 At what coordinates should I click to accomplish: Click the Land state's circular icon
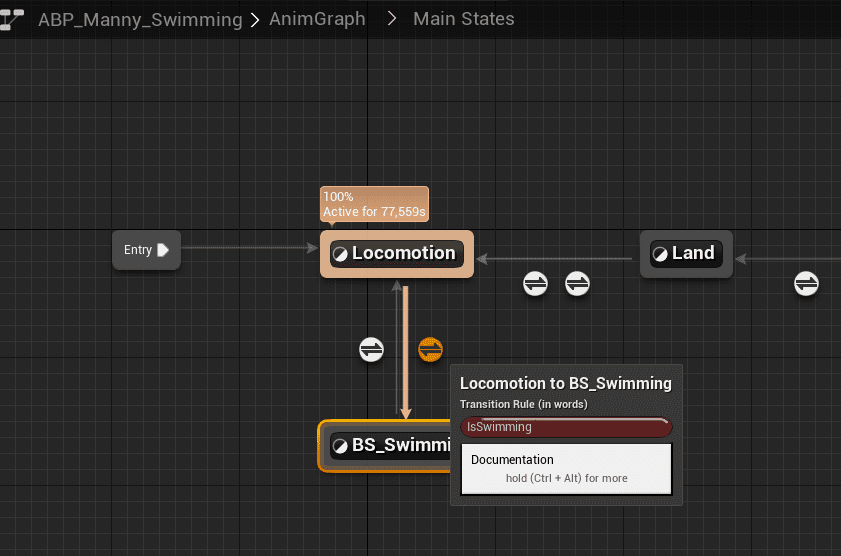point(660,254)
